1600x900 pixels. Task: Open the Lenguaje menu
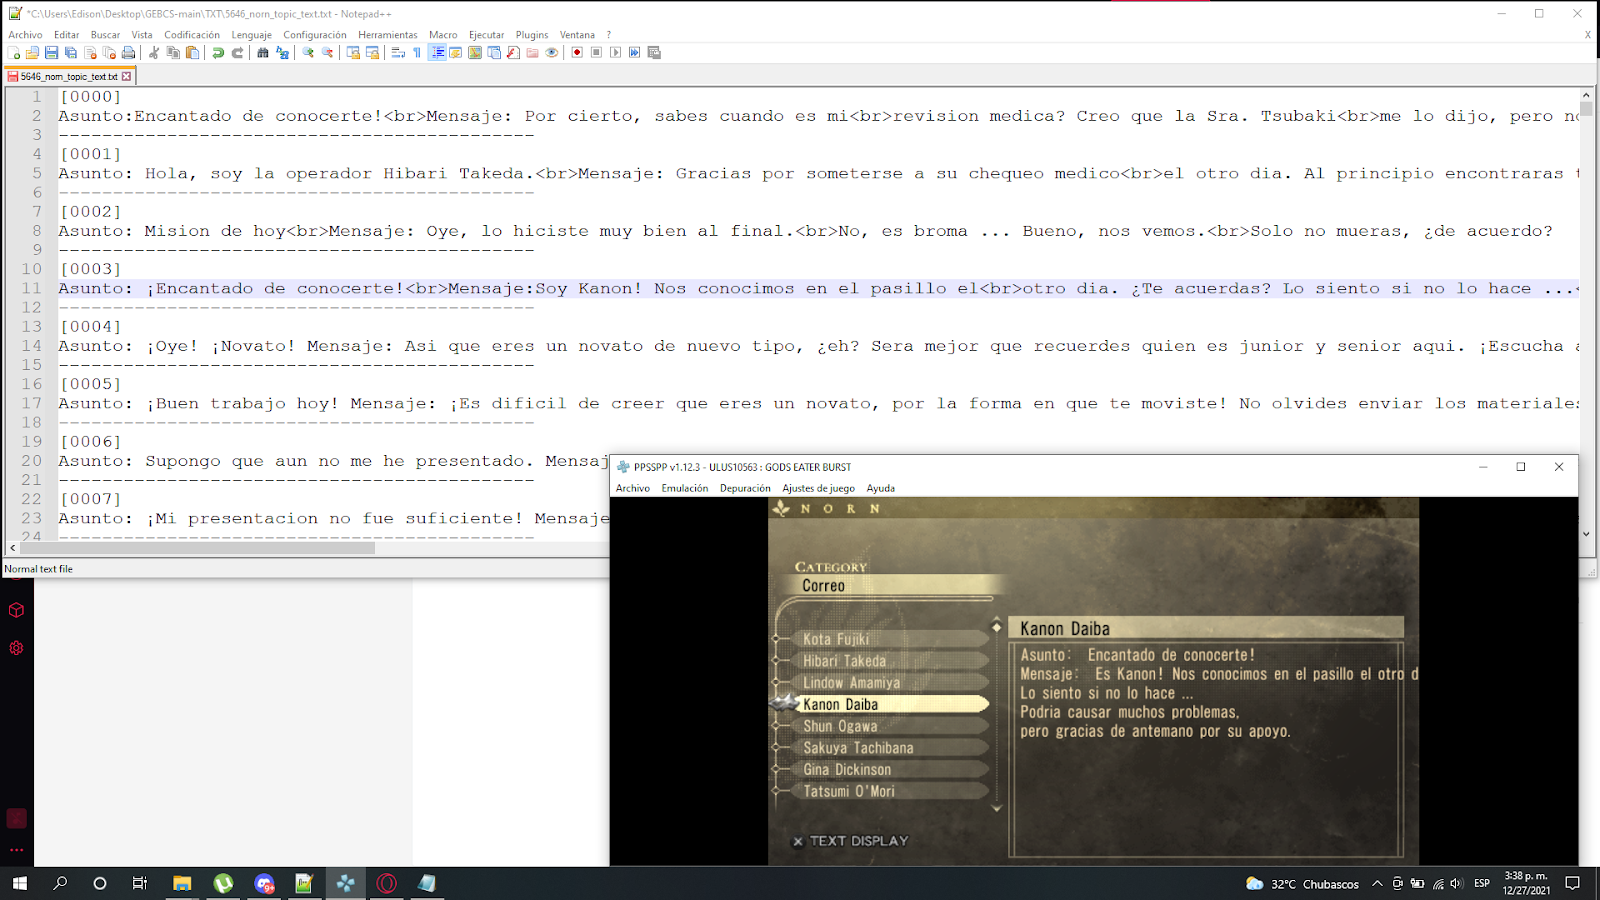pos(251,35)
